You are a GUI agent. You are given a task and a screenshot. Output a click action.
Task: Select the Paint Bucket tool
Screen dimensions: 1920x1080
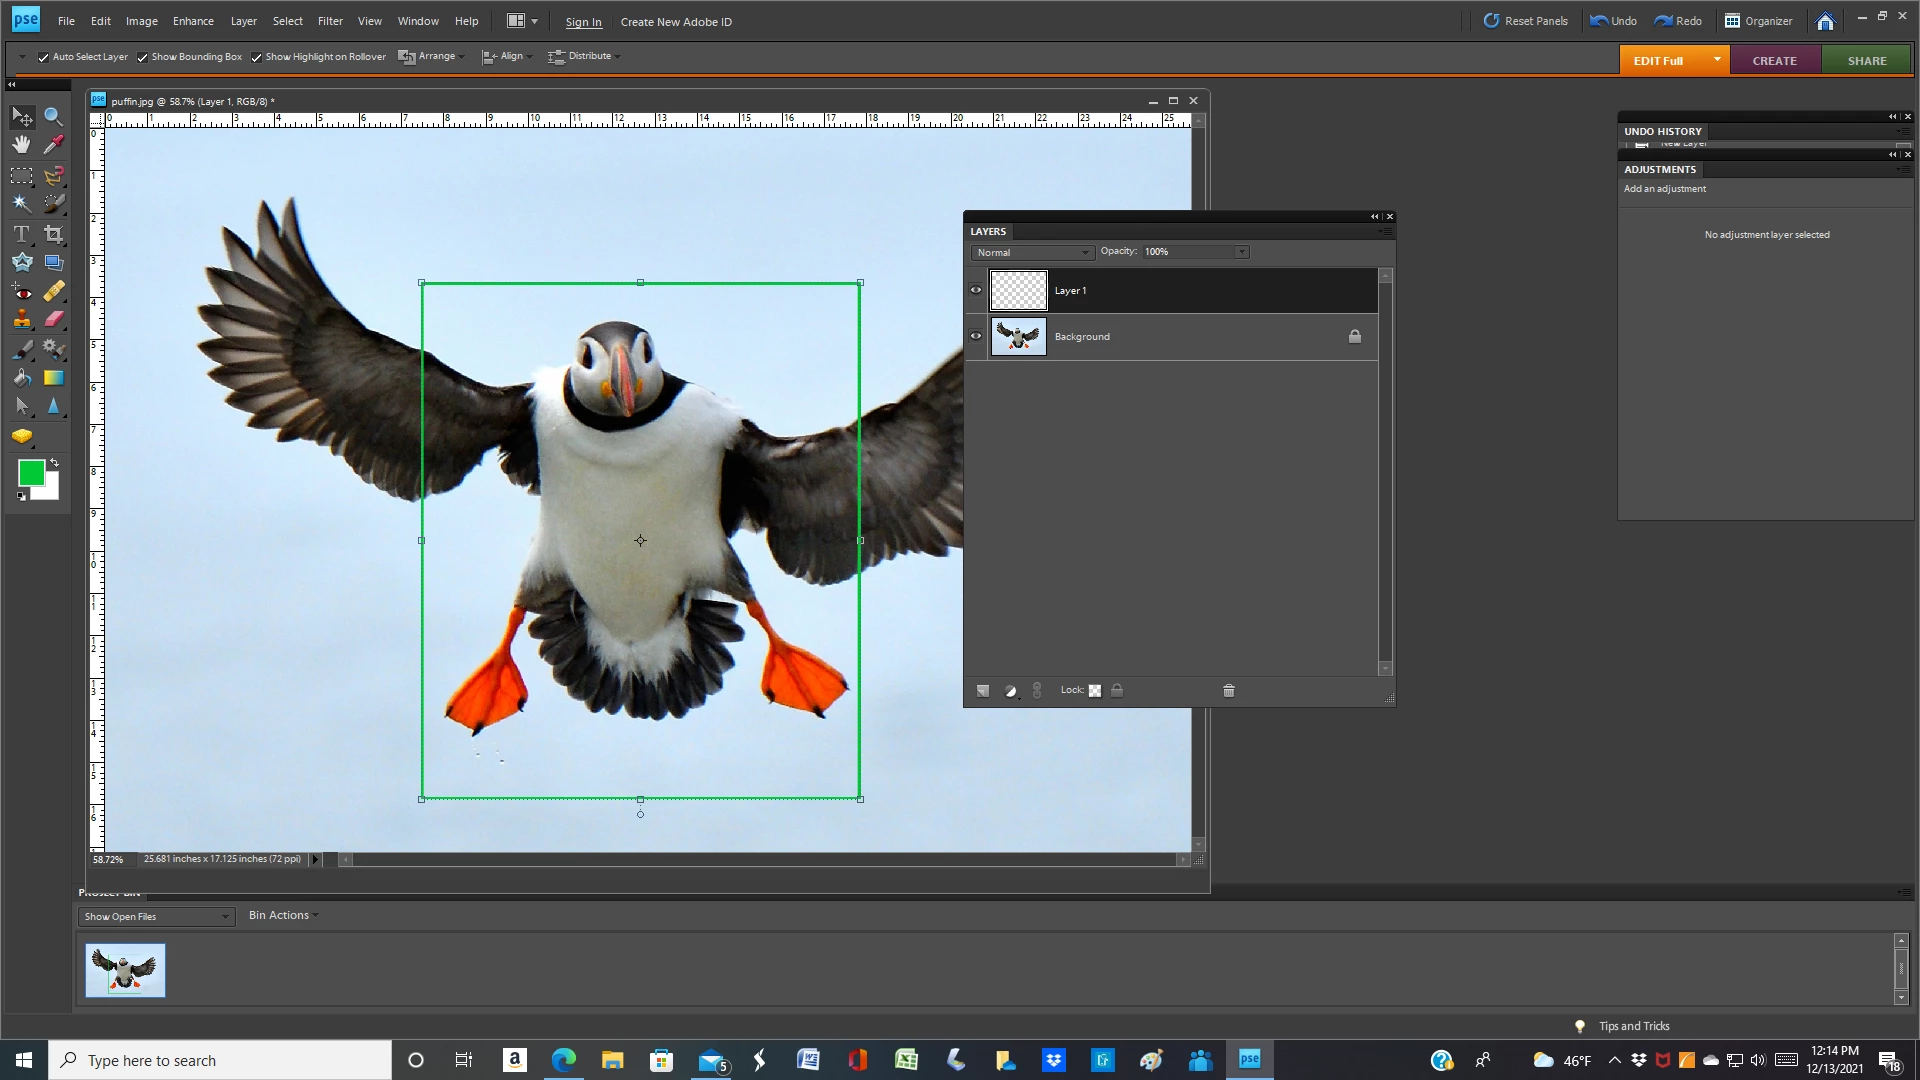tap(21, 378)
